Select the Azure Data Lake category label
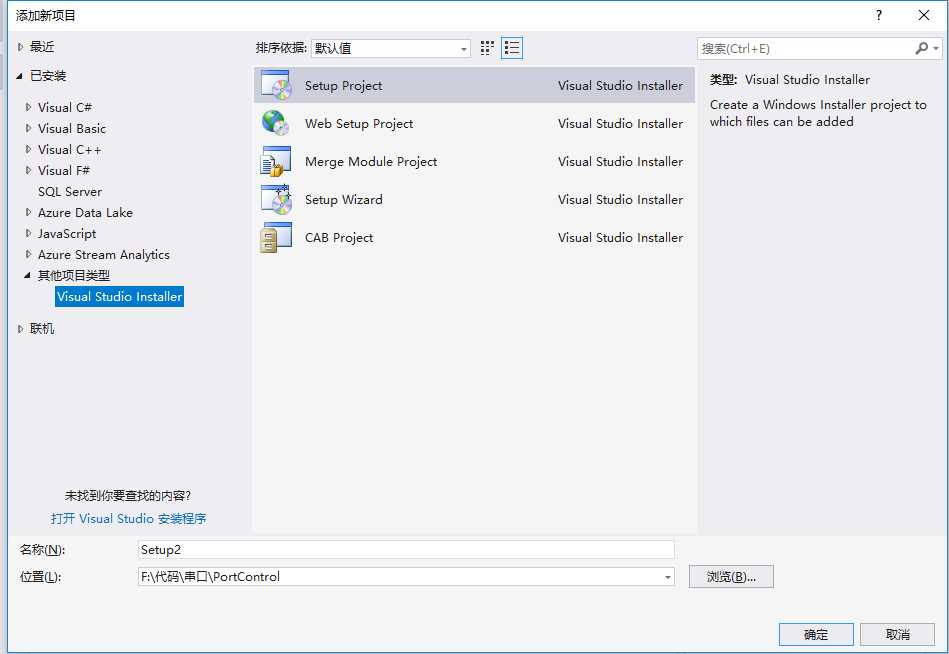Viewport: 949px width, 654px height. (x=85, y=213)
